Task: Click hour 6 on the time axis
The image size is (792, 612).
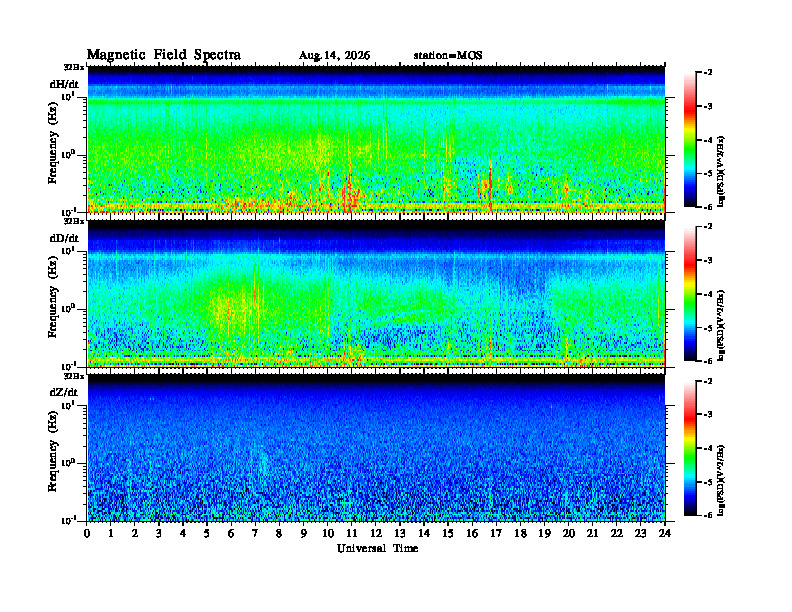Action: [x=231, y=533]
